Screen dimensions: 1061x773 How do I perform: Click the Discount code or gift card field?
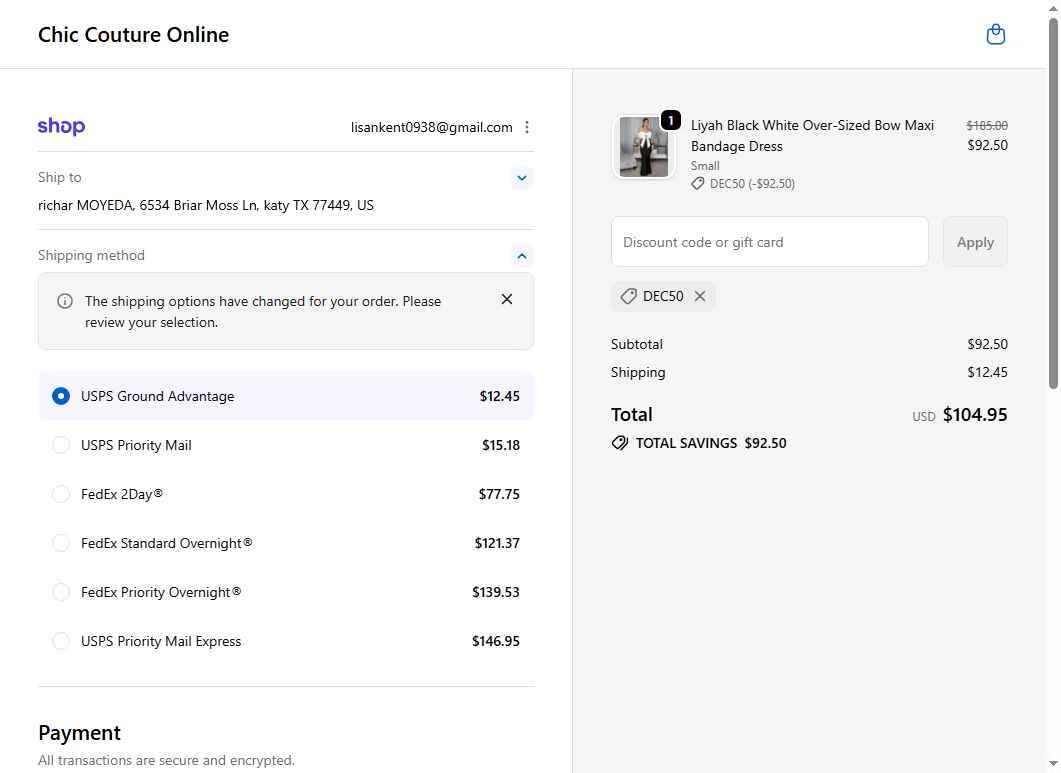(x=770, y=242)
